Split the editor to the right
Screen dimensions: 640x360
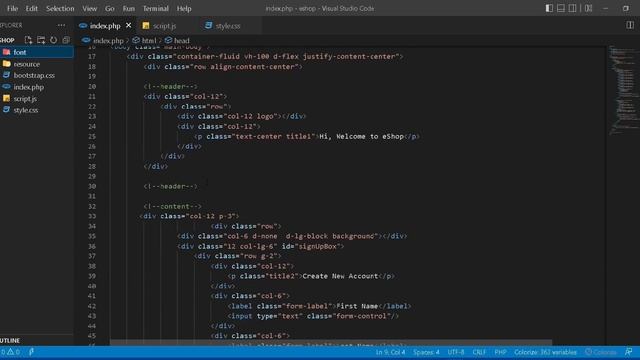630,25
